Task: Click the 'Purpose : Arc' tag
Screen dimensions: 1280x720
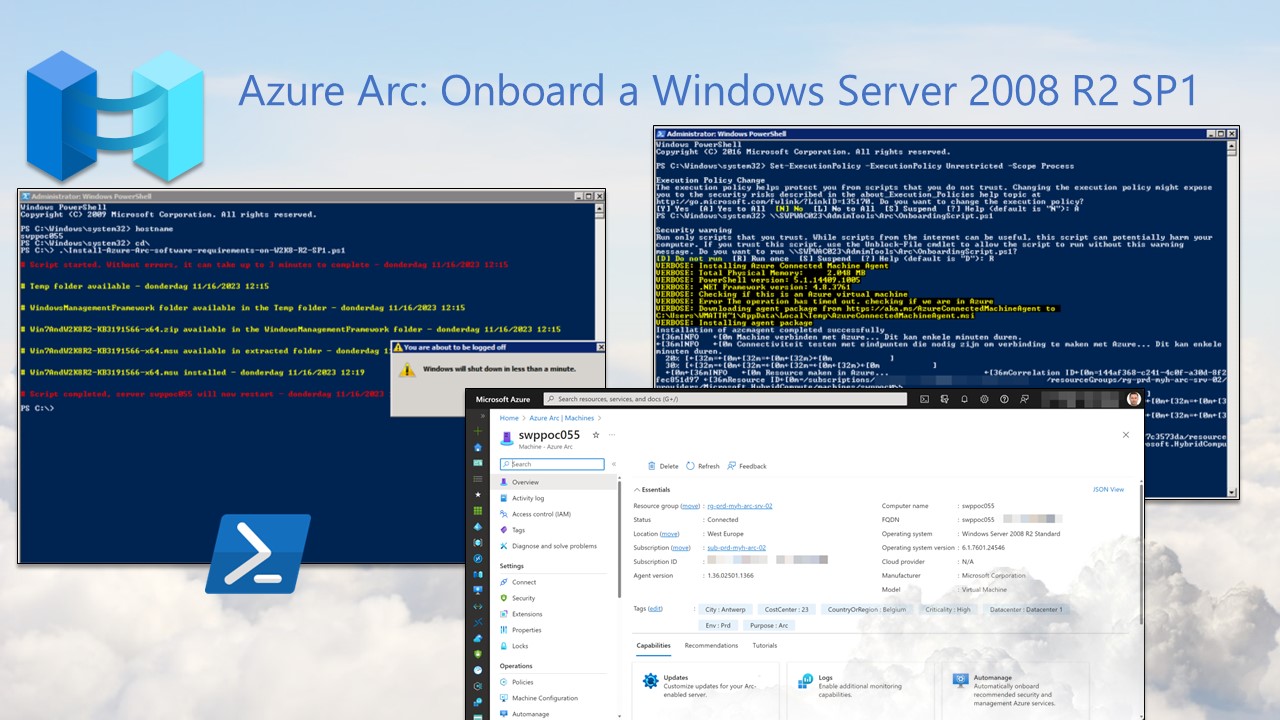Action: pos(769,625)
